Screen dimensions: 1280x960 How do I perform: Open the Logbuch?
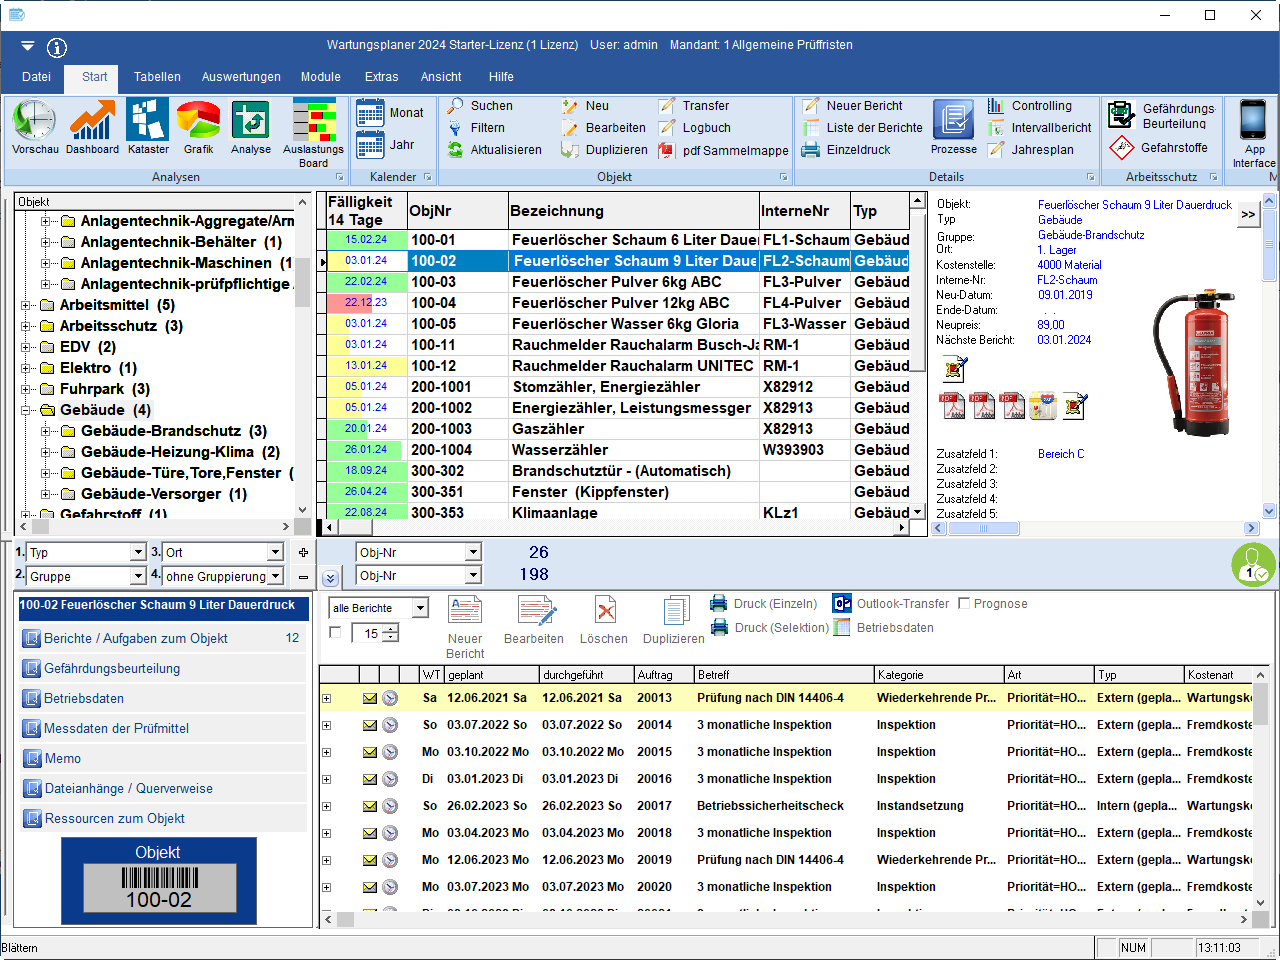click(695, 127)
